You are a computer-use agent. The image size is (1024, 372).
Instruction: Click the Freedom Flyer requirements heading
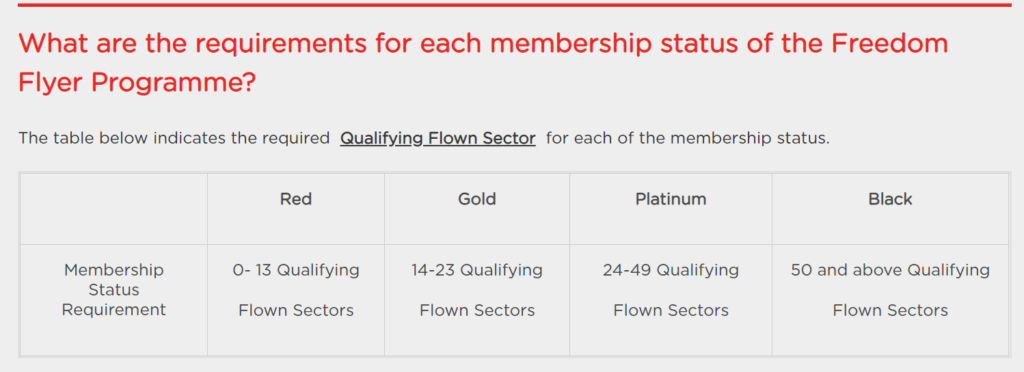483,63
